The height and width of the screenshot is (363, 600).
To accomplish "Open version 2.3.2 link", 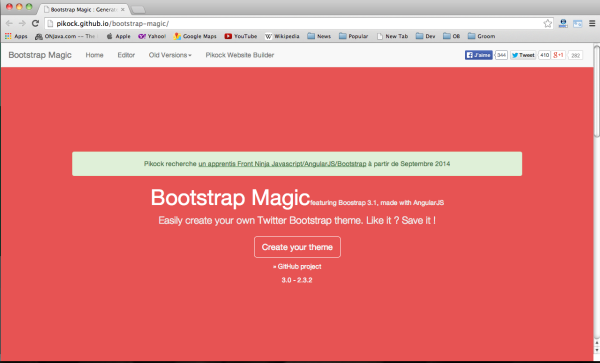I will pyautogui.click(x=305, y=280).
